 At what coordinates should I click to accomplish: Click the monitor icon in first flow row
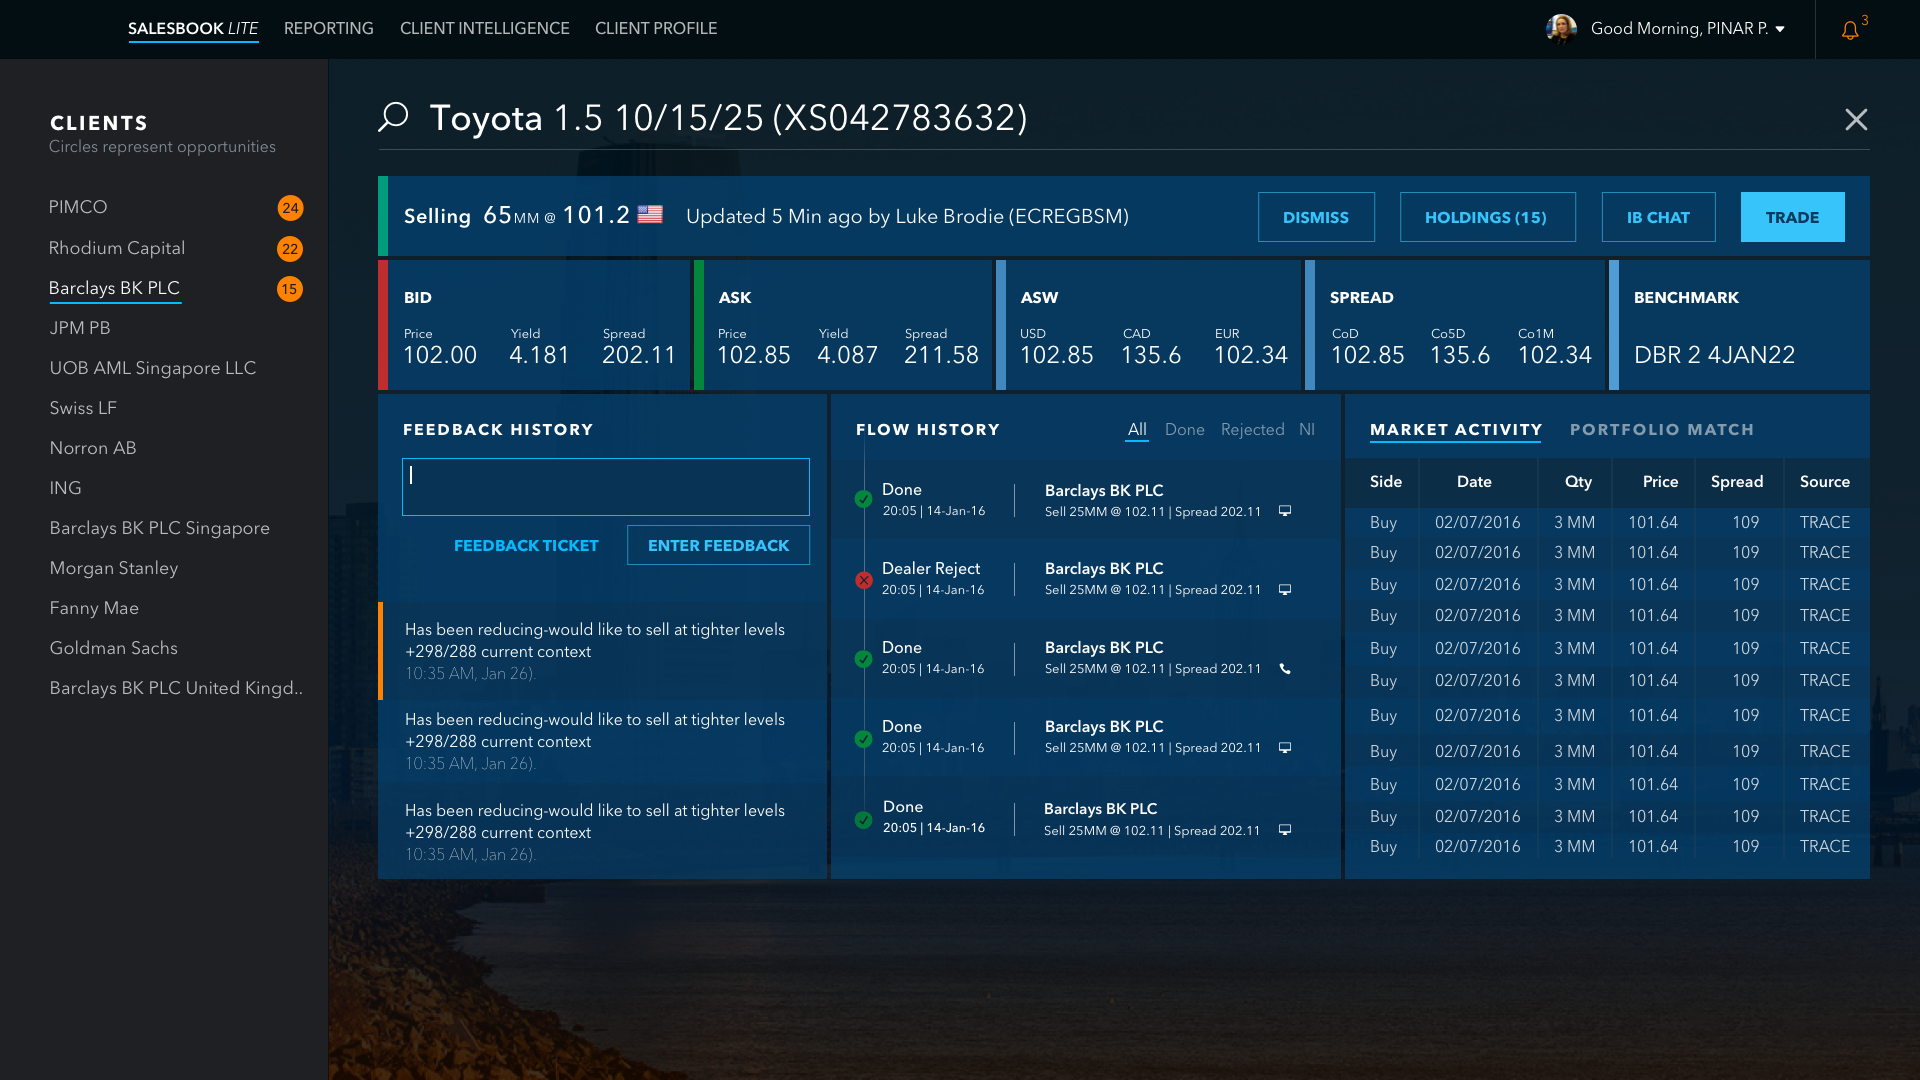coord(1285,511)
